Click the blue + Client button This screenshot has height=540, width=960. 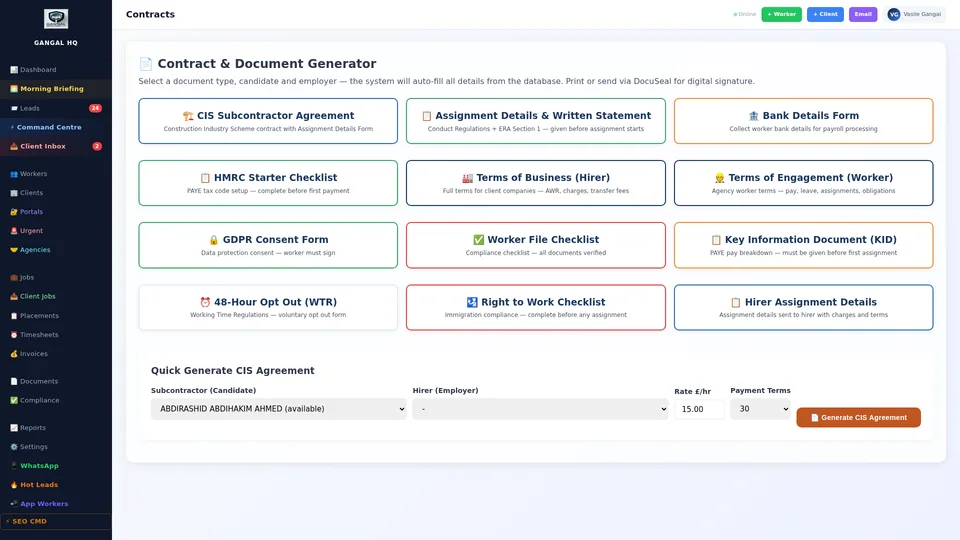point(825,14)
